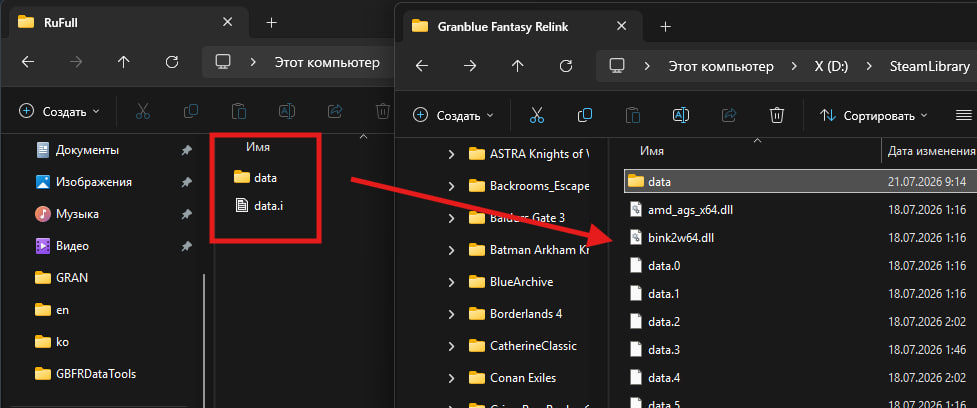Image resolution: width=977 pixels, height=408 pixels.
Task: Go forward in Granblue Fantasy Relink window
Action: click(x=470, y=65)
